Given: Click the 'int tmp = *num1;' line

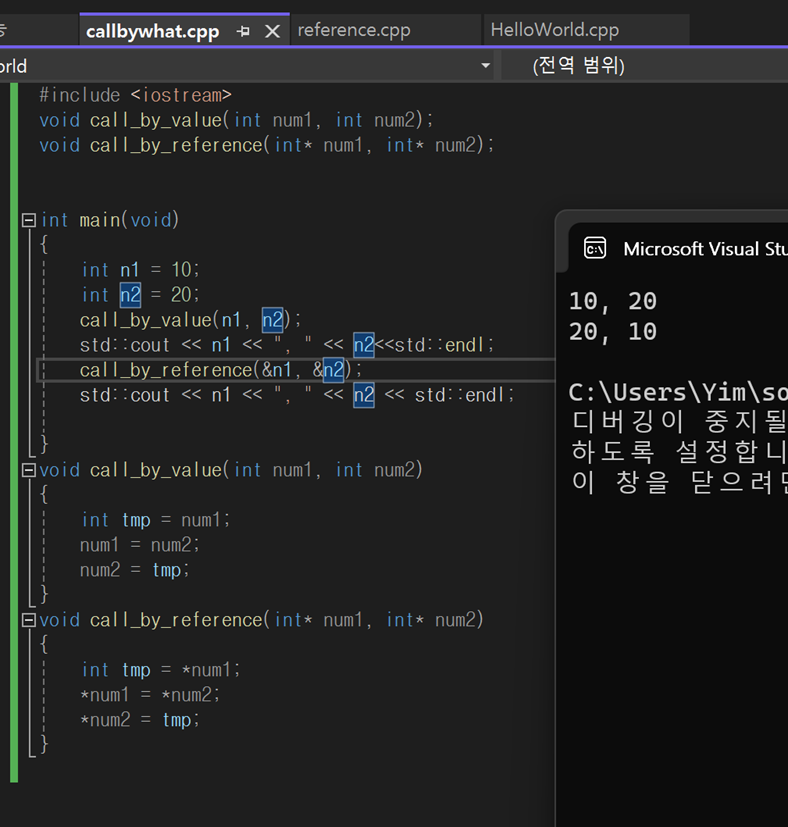Looking at the screenshot, I should coord(161,670).
